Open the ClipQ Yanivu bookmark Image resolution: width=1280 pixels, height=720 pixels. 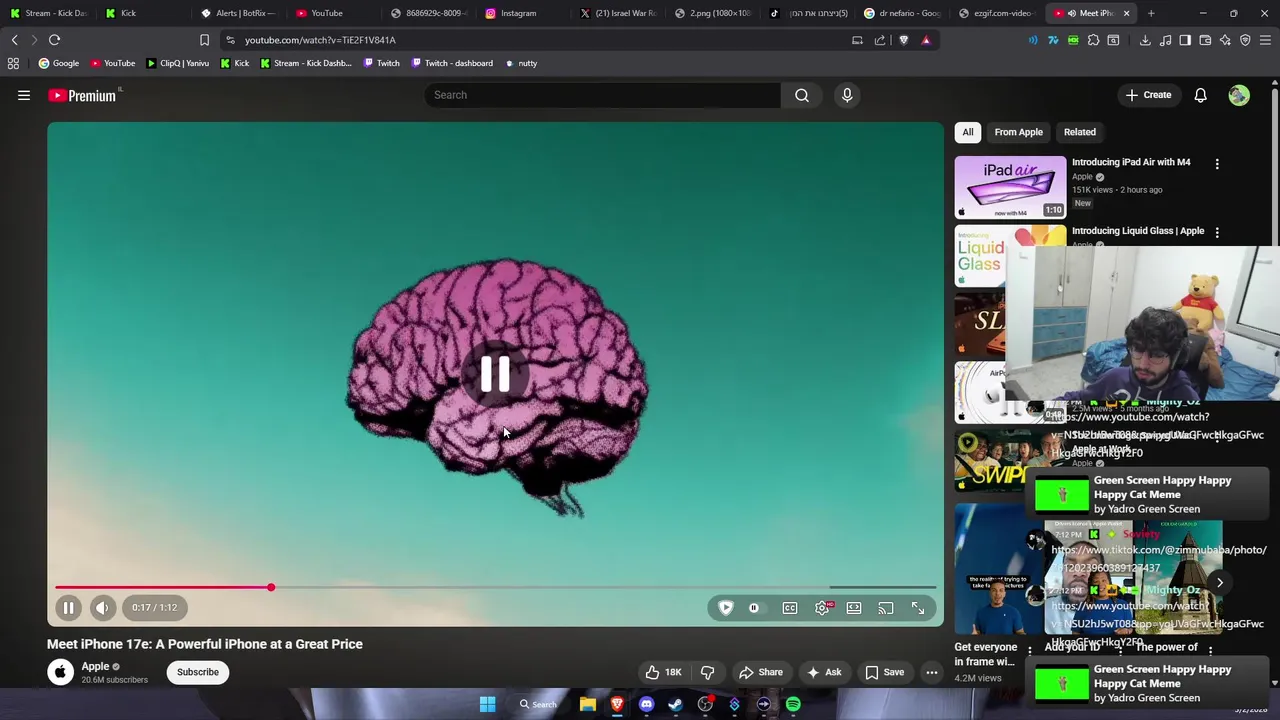[177, 63]
